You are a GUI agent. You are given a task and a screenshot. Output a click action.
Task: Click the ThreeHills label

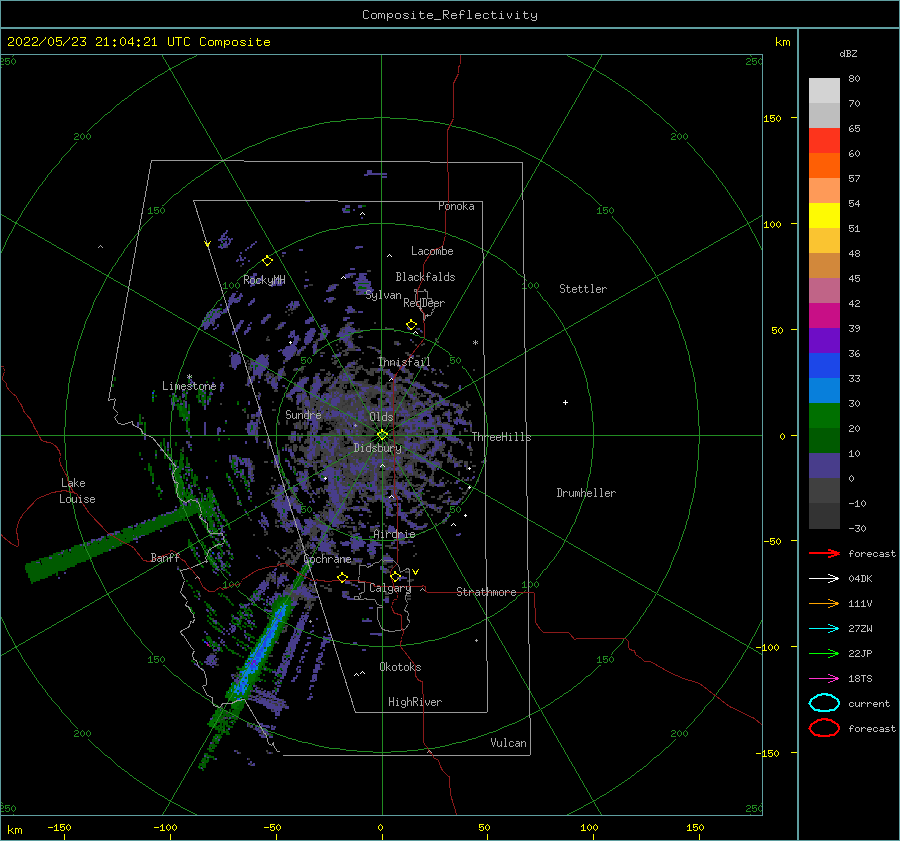pos(502,437)
